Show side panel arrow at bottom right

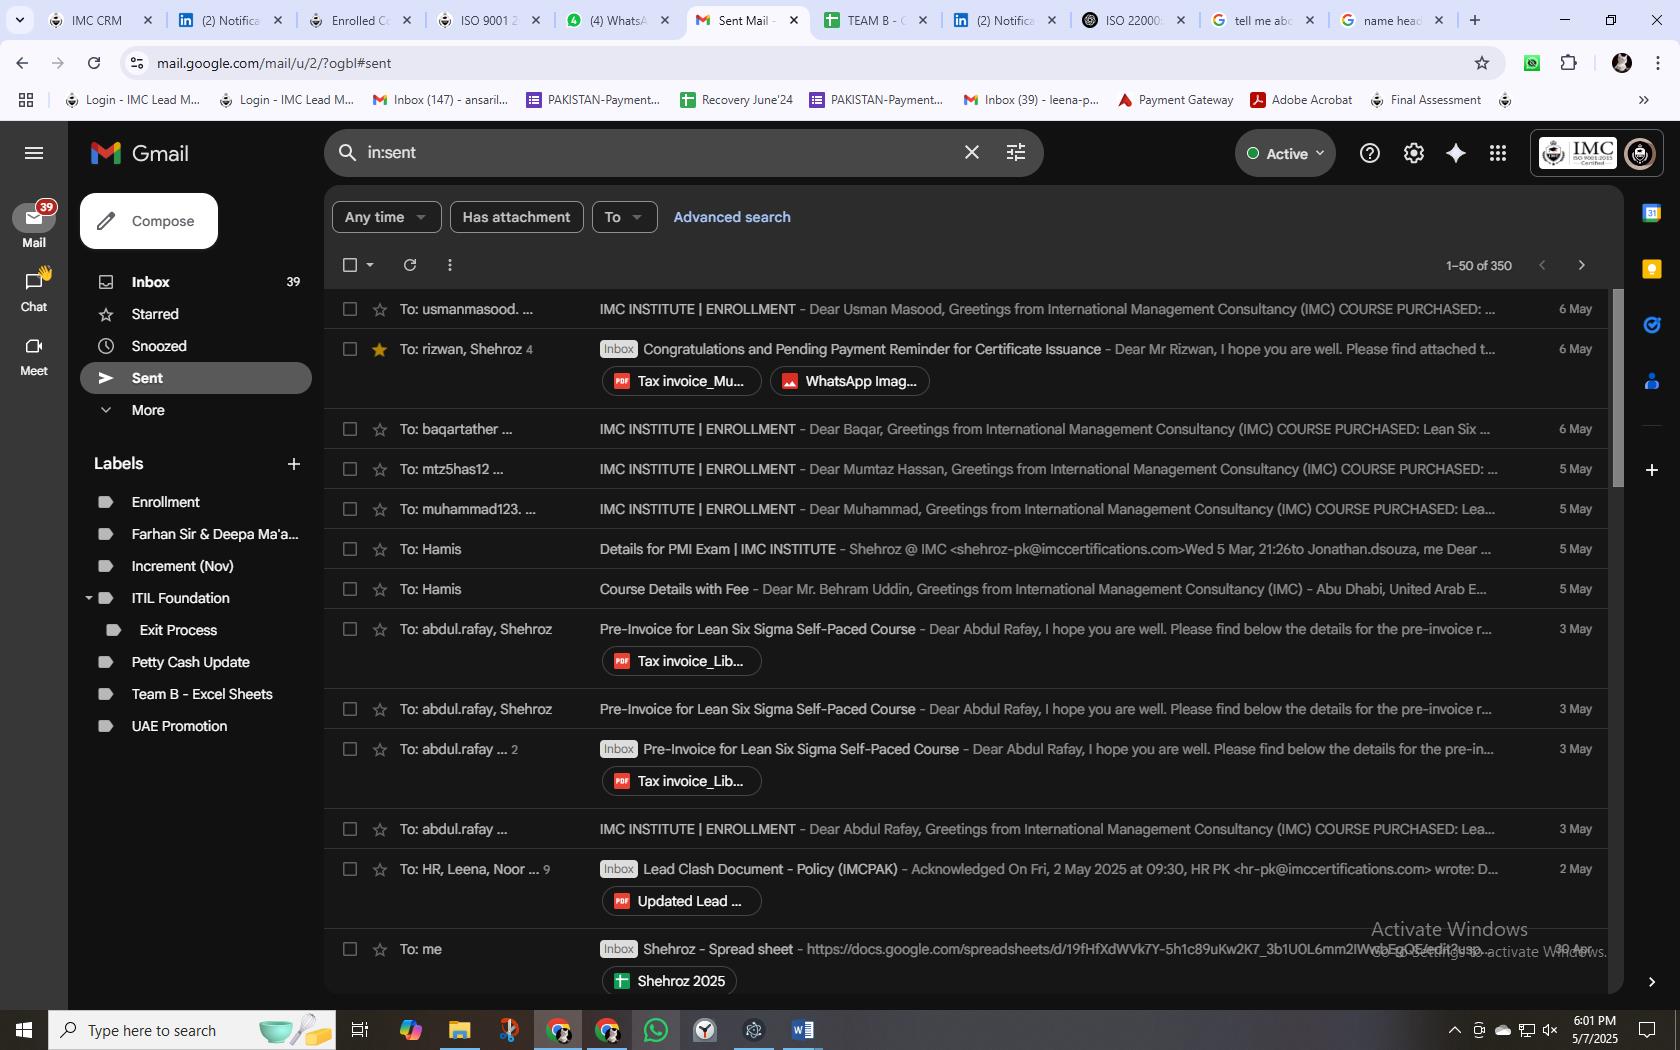(1651, 982)
